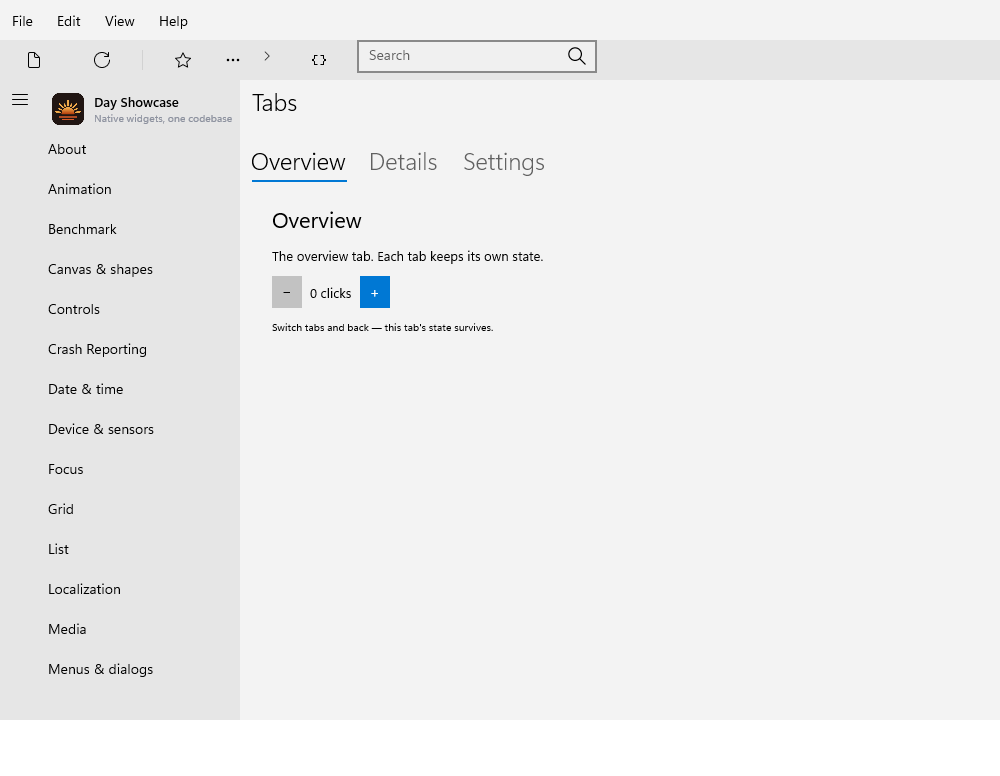
Task: Toggle the hamburger navigation menu
Action: (x=20, y=99)
